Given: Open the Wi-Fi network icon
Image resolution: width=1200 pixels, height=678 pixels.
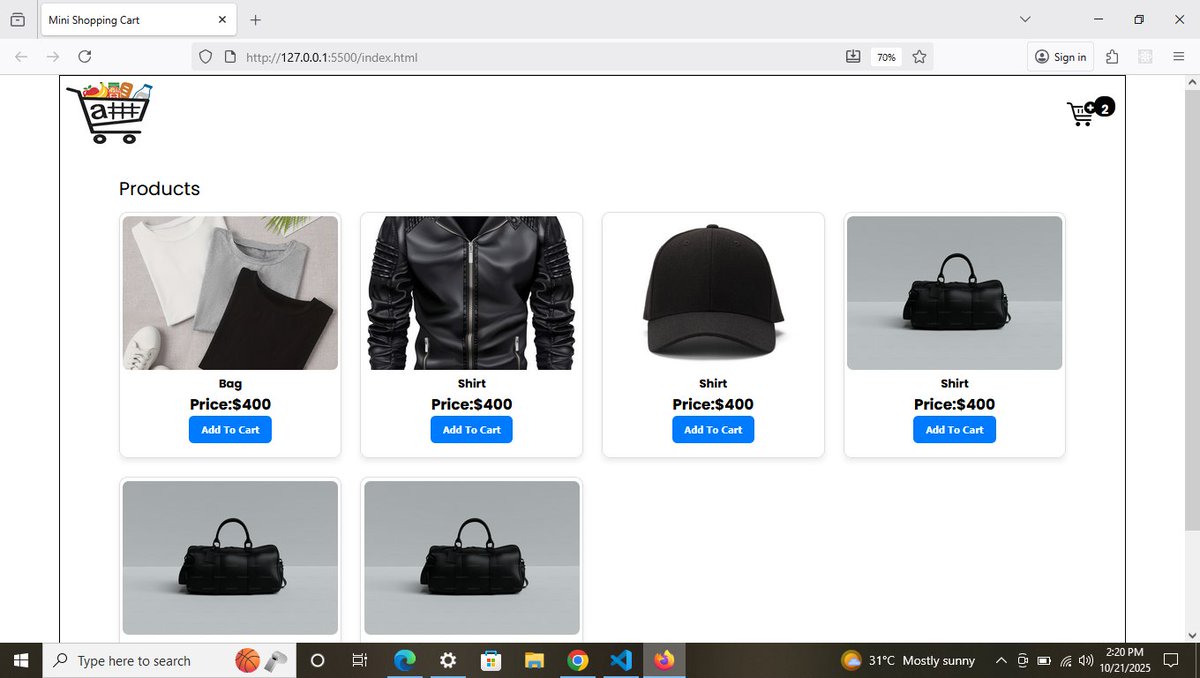Looking at the screenshot, I should point(1066,661).
